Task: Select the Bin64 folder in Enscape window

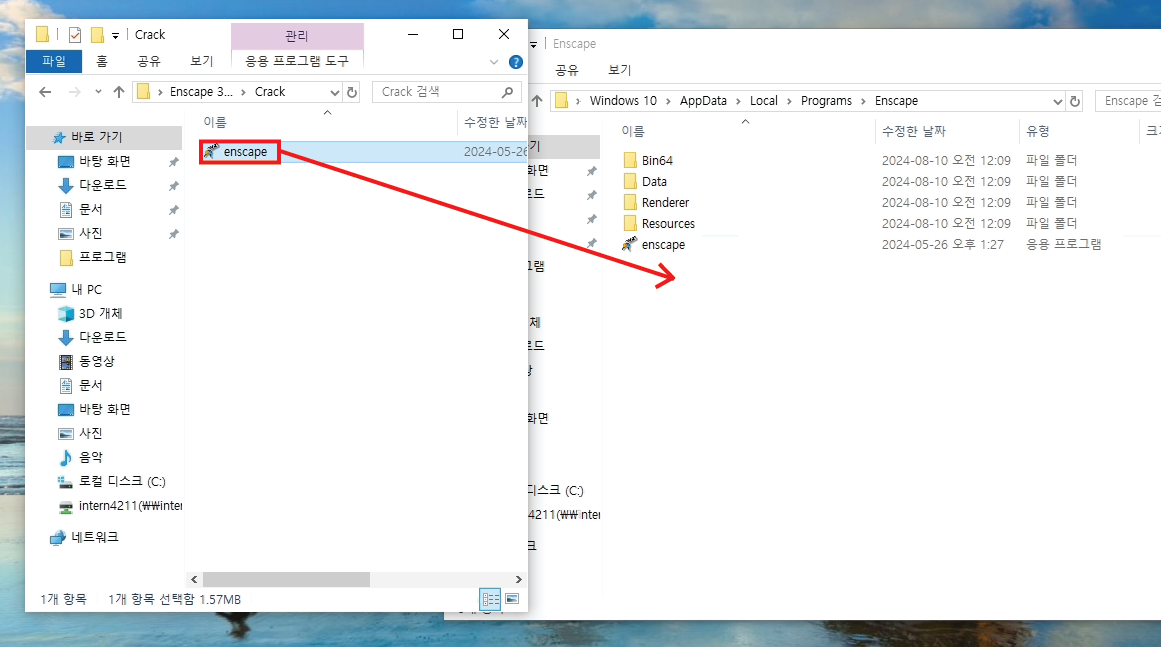Action: point(657,161)
